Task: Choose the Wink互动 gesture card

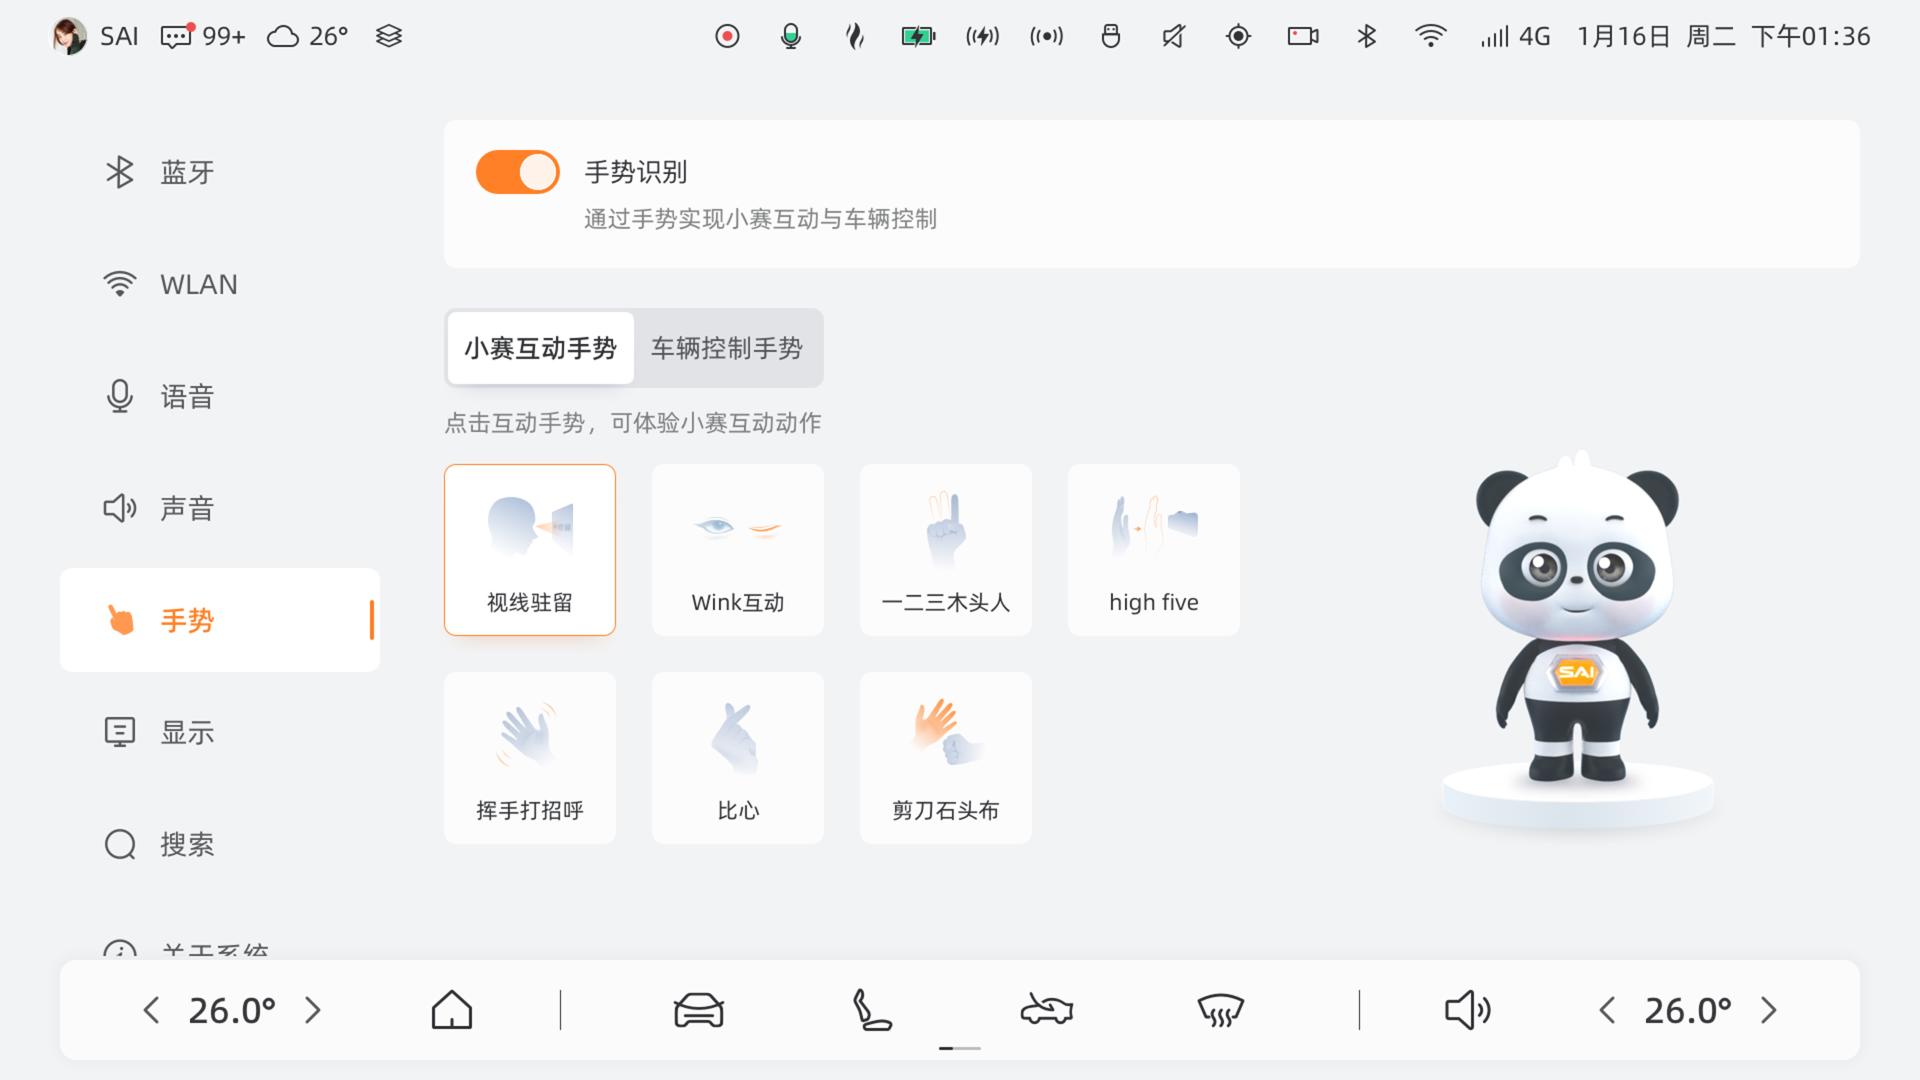Action: coord(738,550)
